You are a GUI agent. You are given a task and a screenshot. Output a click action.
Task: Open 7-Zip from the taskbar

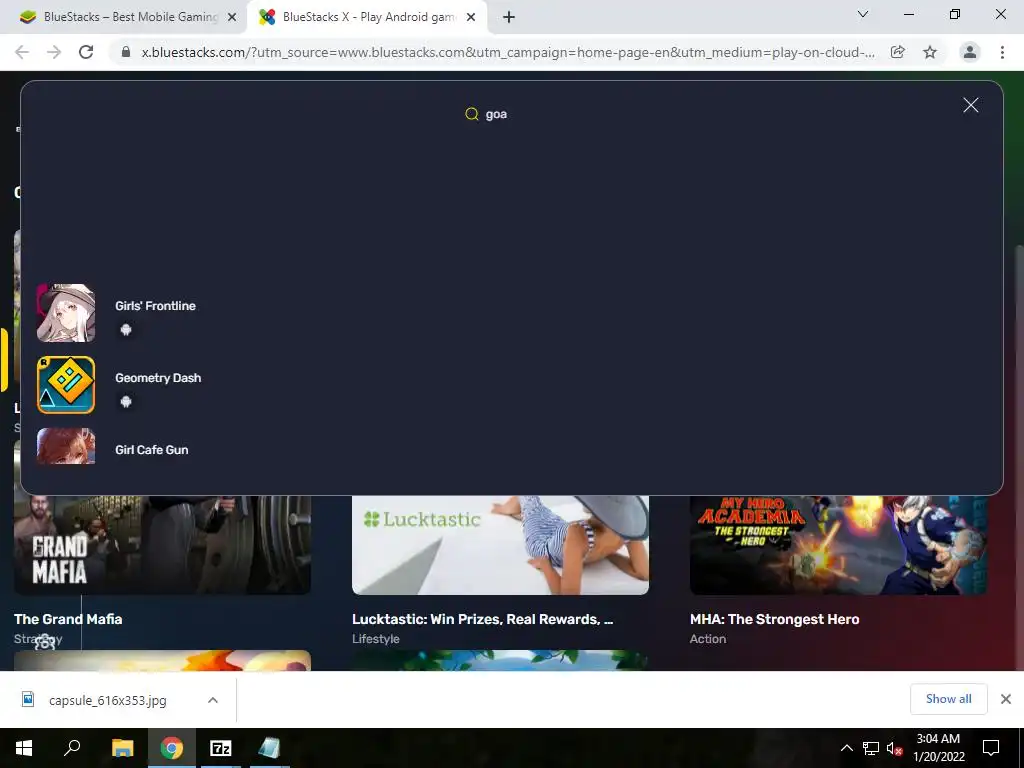point(221,748)
